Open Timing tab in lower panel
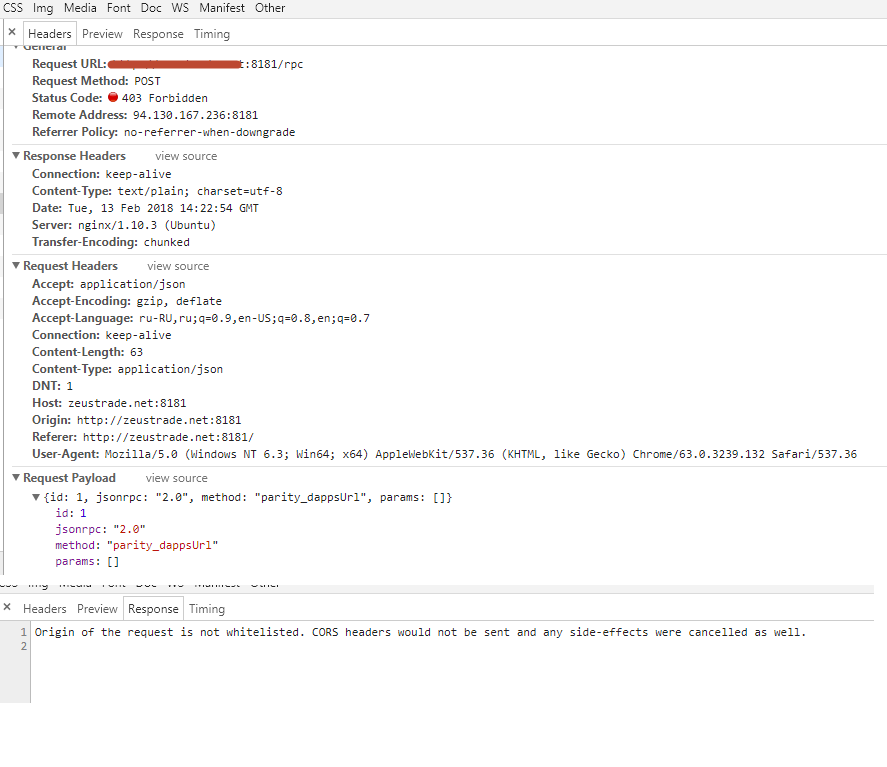Image resolution: width=887 pixels, height=767 pixels. (x=206, y=609)
